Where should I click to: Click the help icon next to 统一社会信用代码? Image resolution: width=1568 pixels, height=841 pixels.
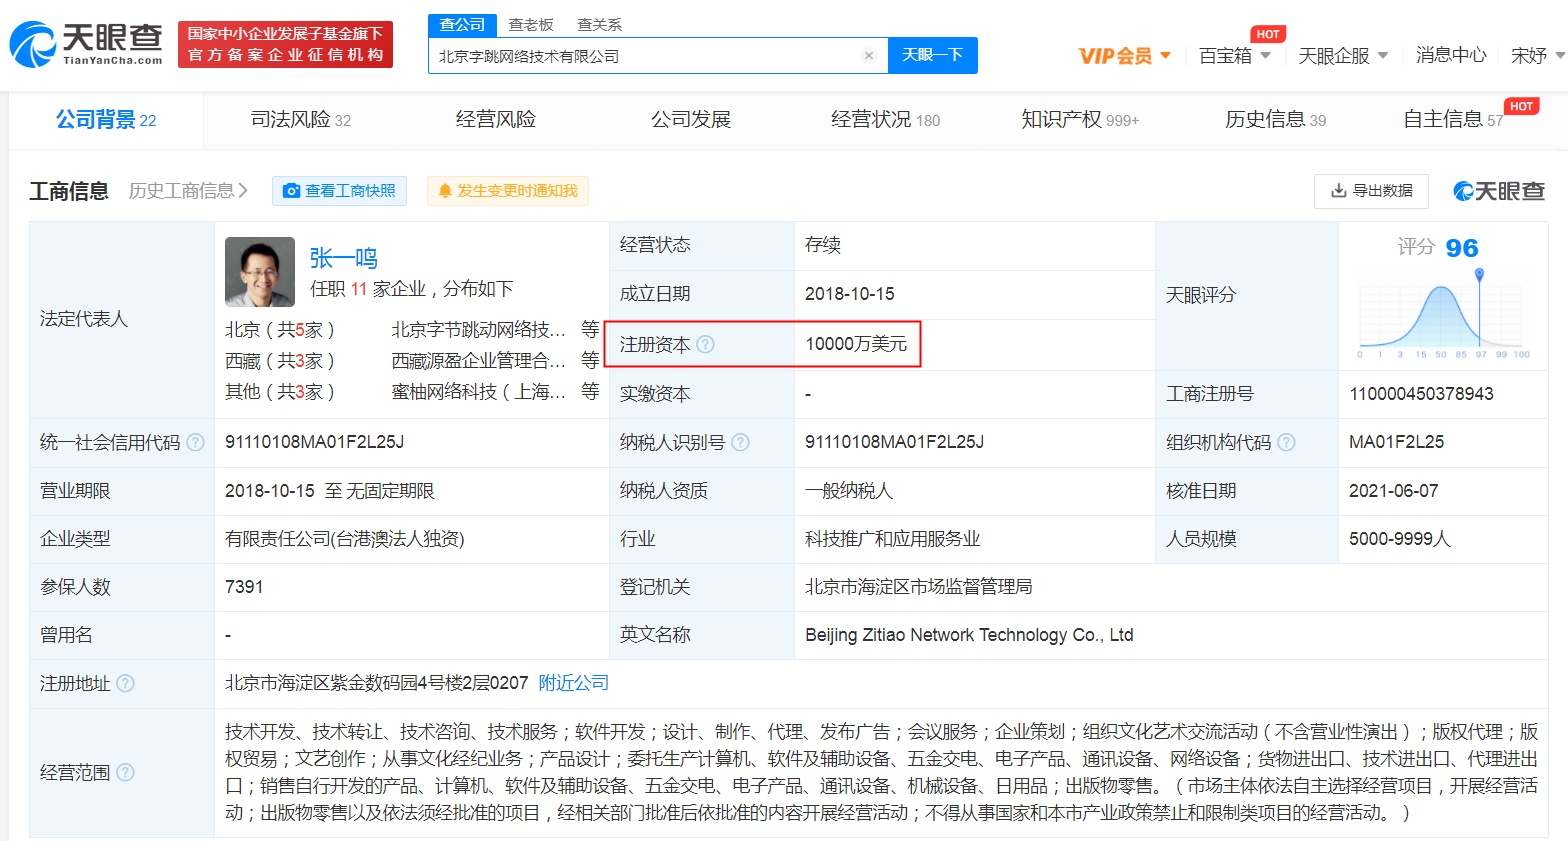[195, 442]
